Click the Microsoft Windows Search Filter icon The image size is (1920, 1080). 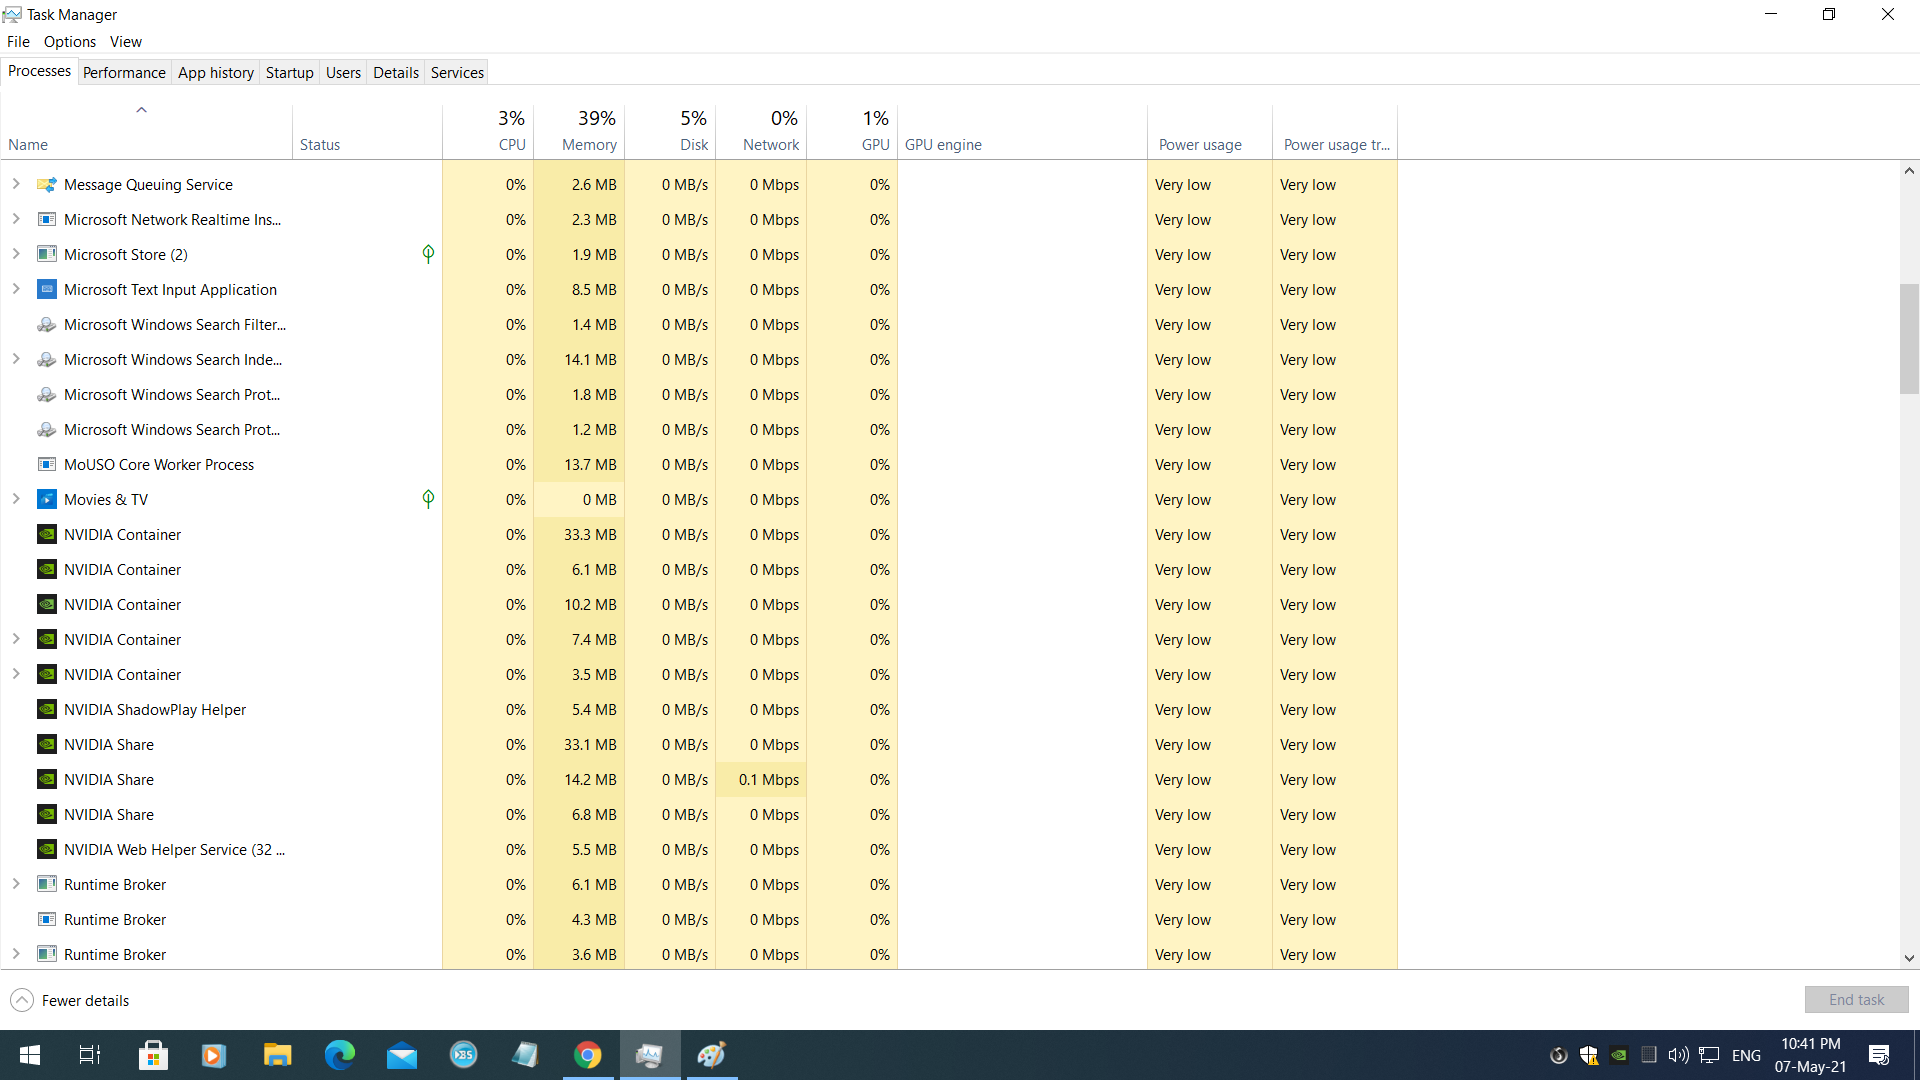pos(47,324)
